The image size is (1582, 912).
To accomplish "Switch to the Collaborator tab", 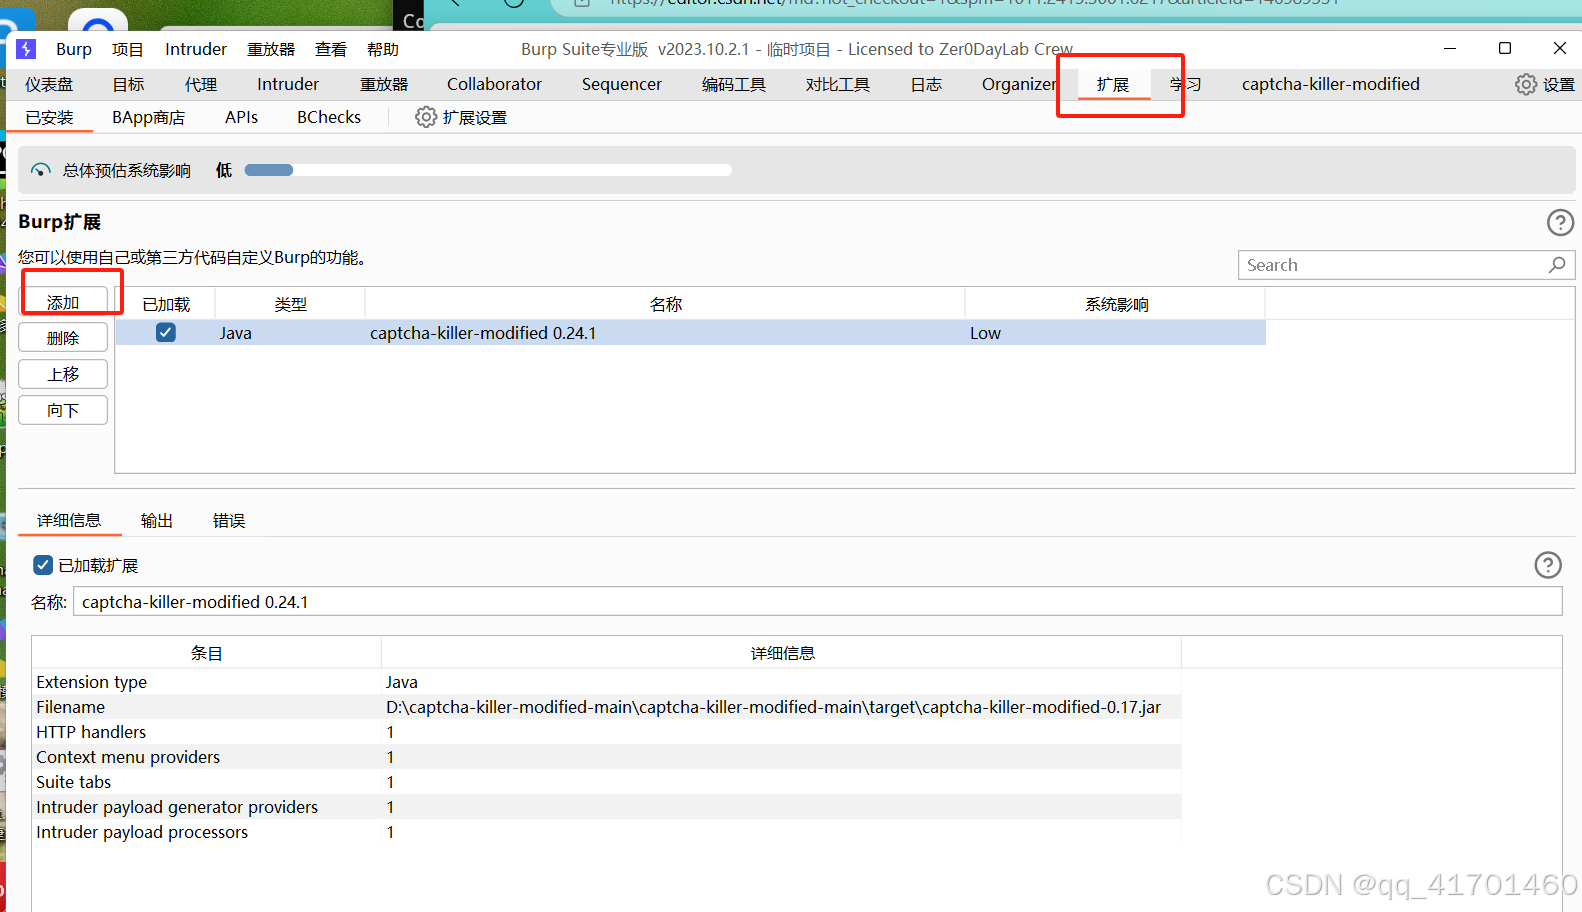I will pos(494,84).
